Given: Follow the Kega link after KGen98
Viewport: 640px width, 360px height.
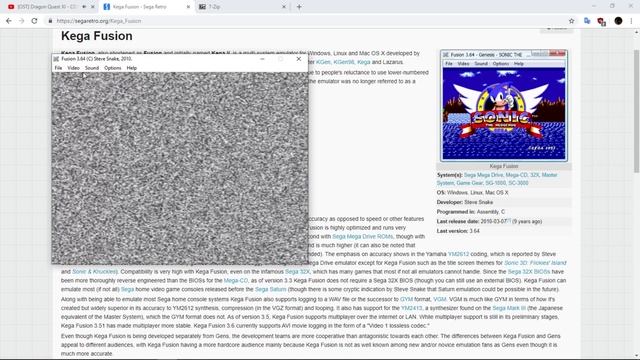Looking at the screenshot, I should click(364, 62).
